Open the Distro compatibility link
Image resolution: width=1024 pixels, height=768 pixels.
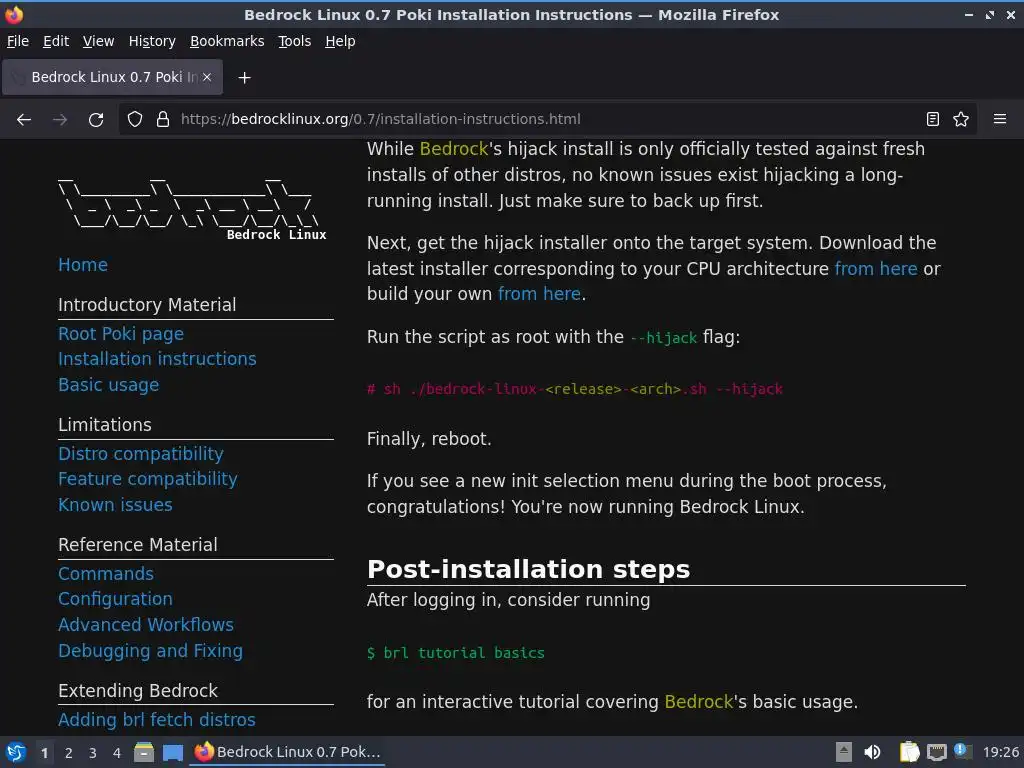(x=140, y=454)
